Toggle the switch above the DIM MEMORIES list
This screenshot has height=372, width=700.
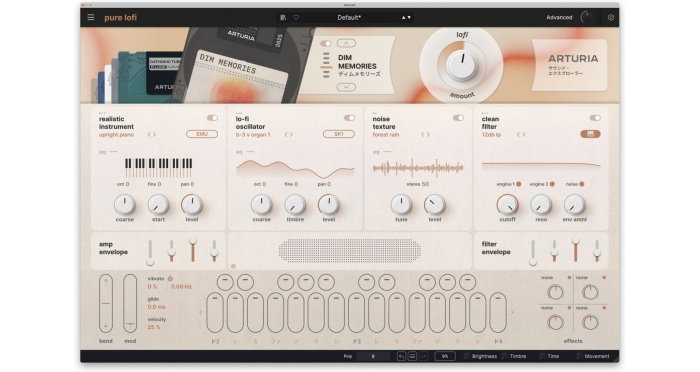[x=326, y=43]
